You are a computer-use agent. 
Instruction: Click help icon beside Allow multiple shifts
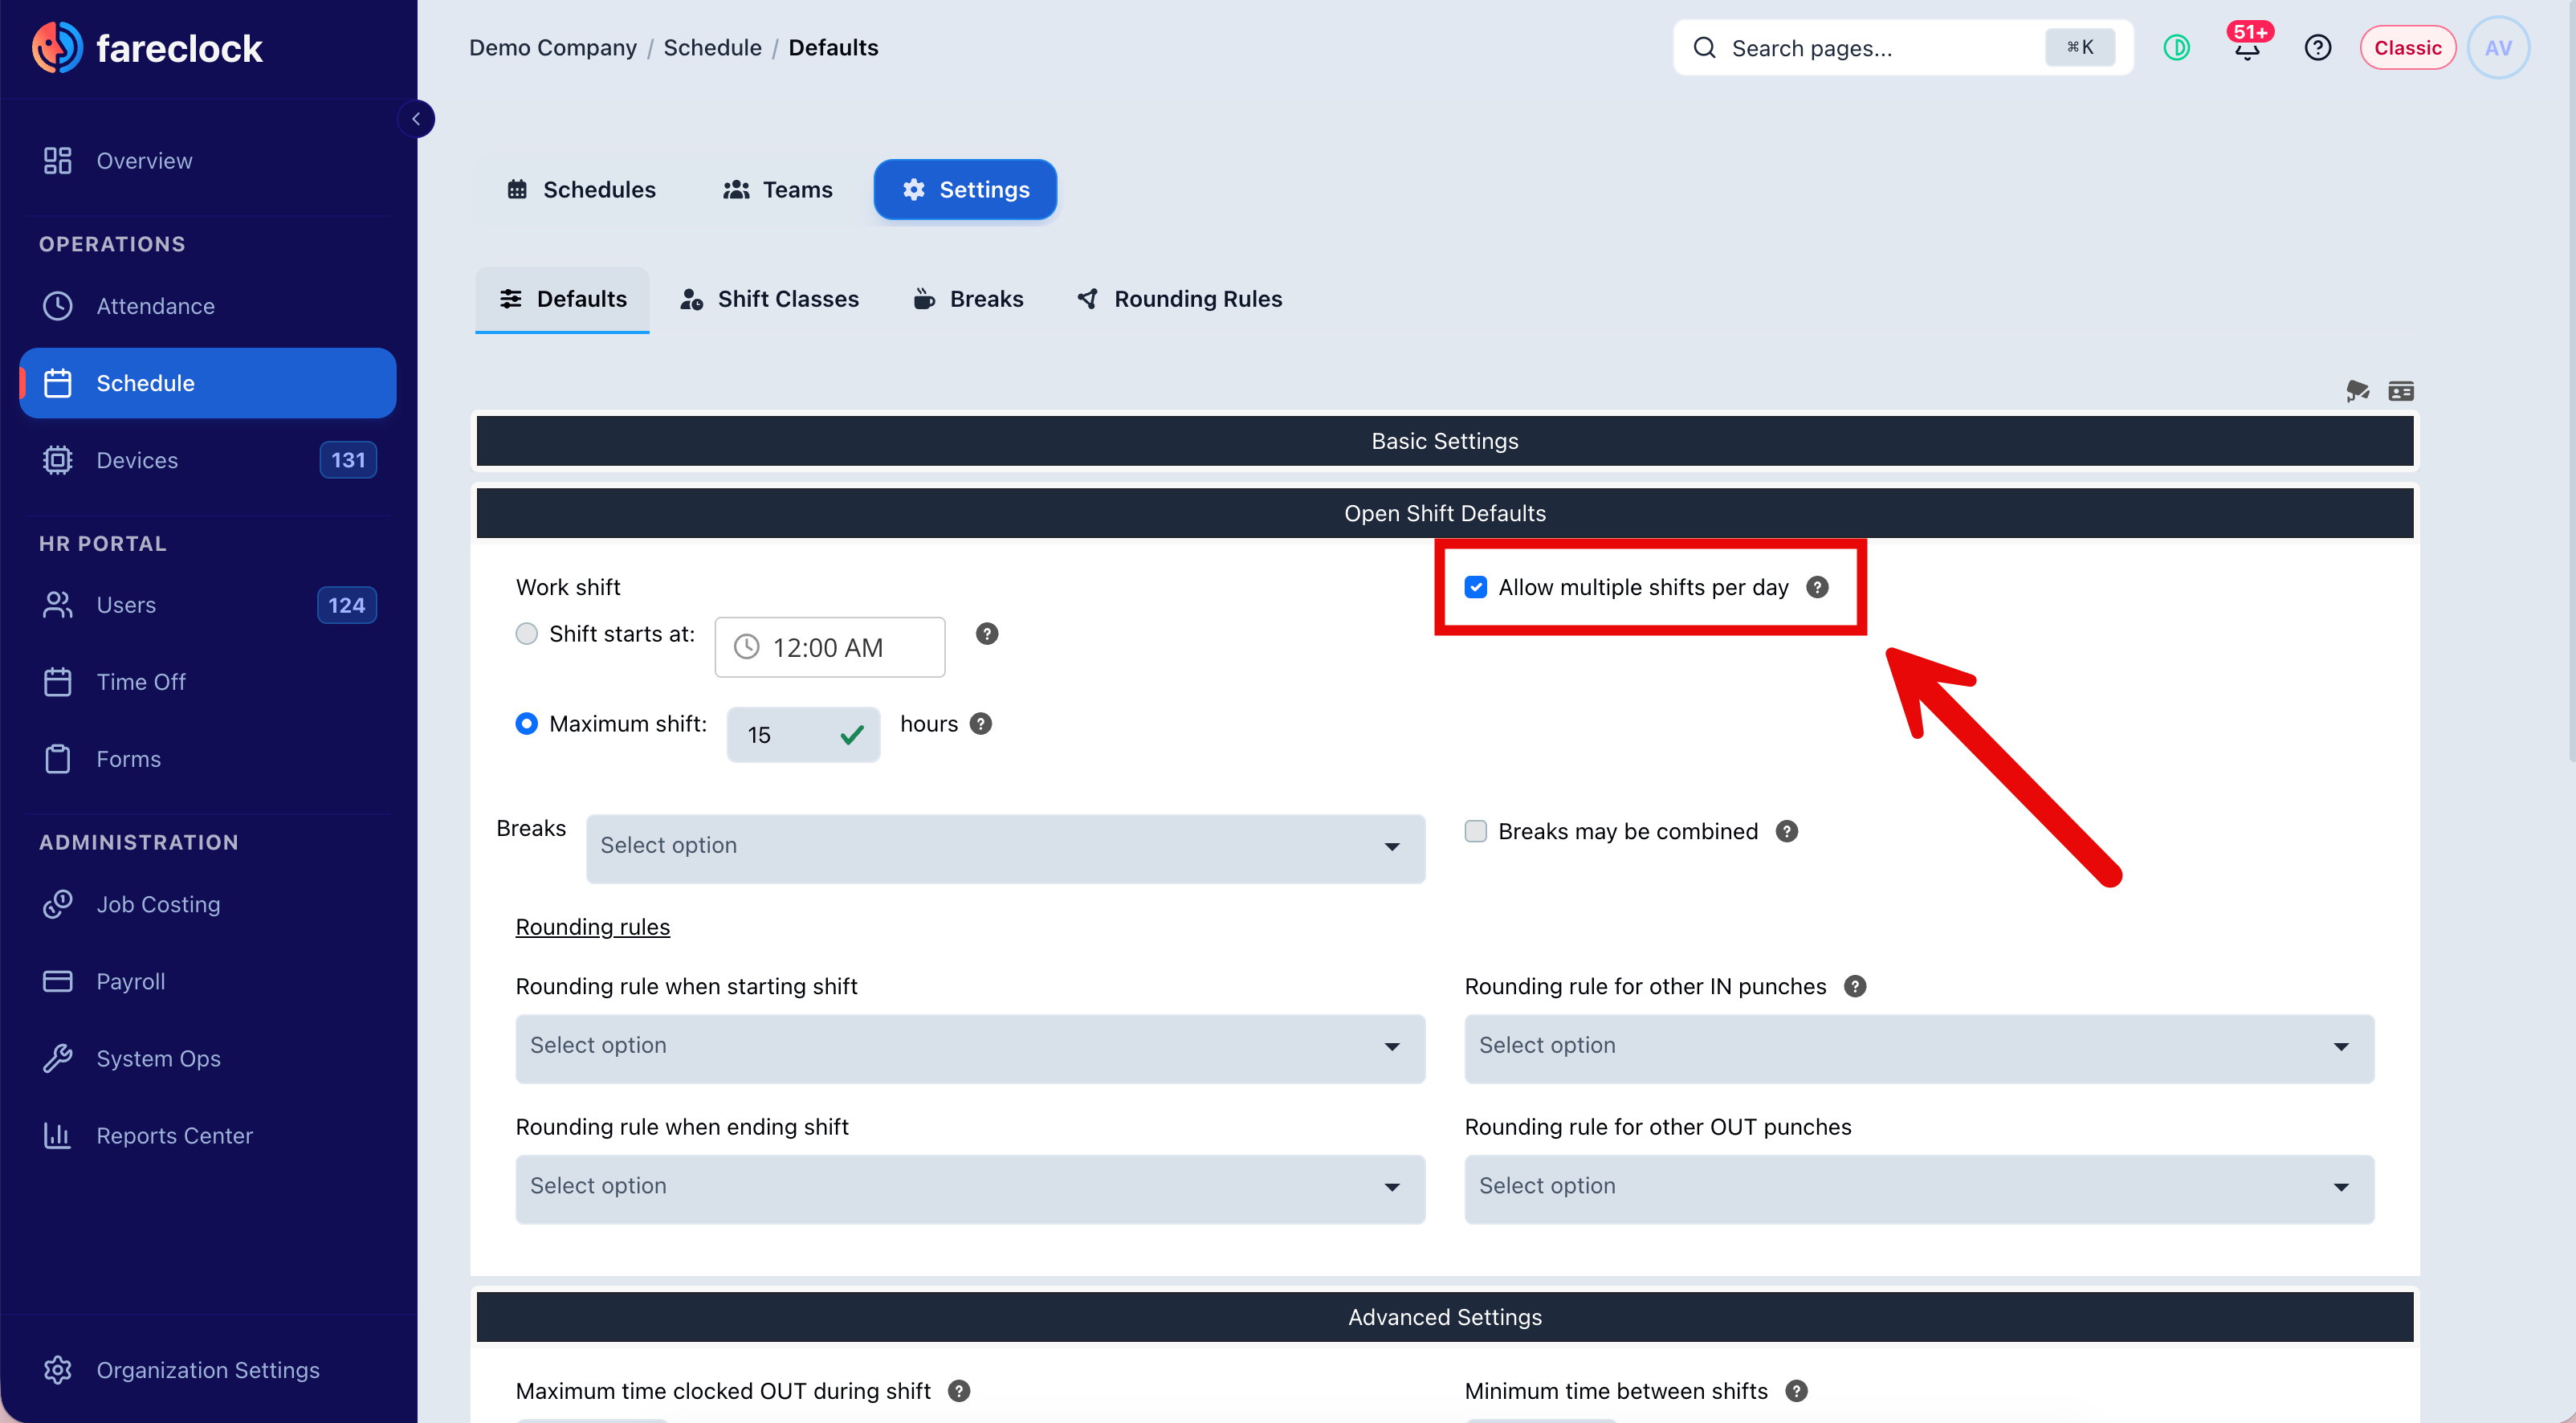pyautogui.click(x=1817, y=587)
